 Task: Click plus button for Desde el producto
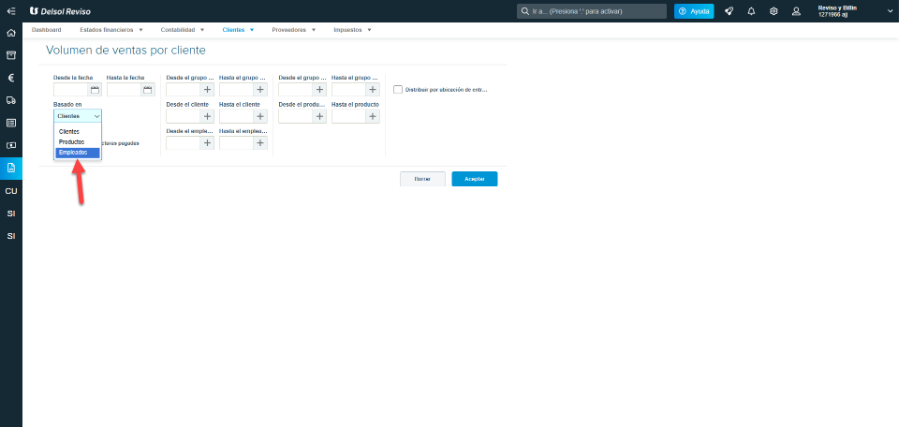(x=320, y=117)
